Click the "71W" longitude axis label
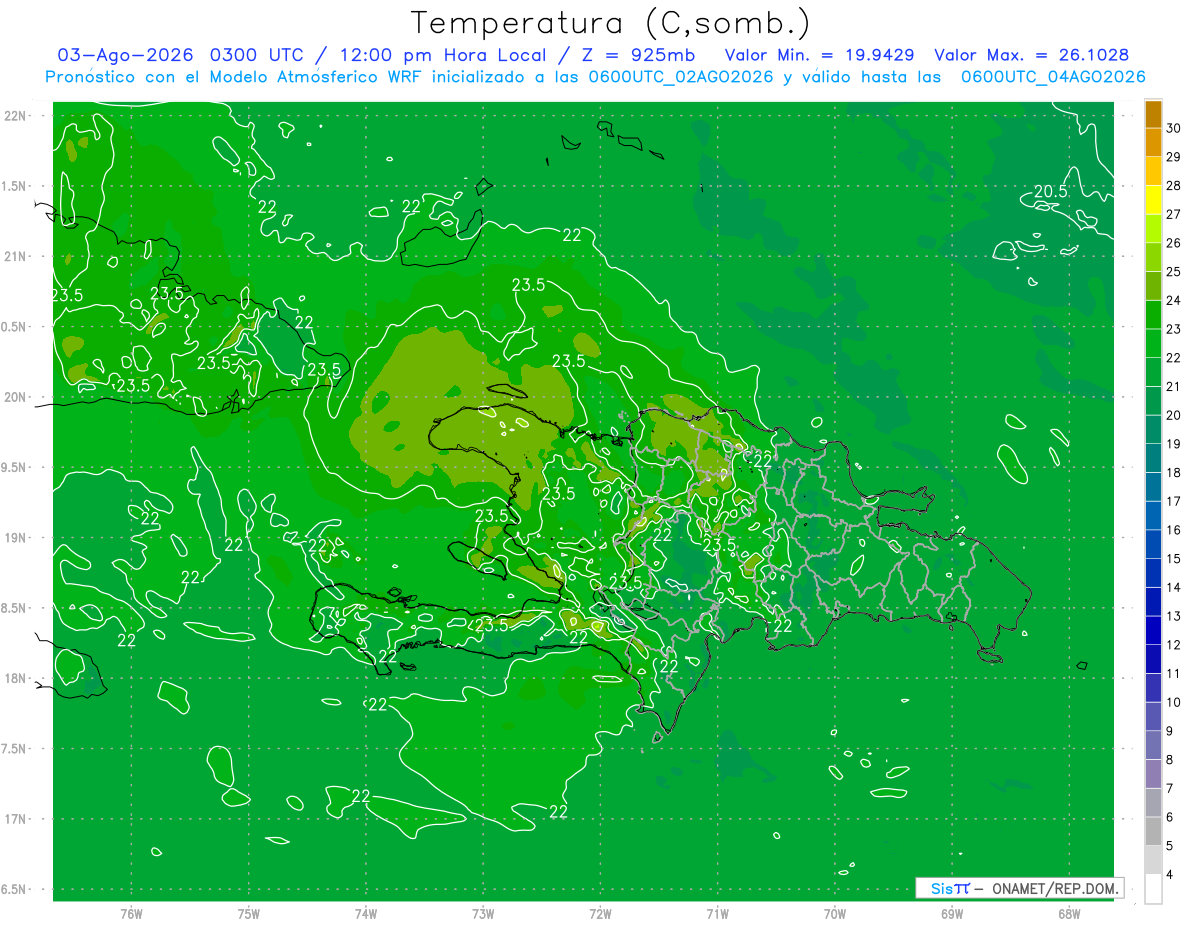1200x927 pixels. 717,914
